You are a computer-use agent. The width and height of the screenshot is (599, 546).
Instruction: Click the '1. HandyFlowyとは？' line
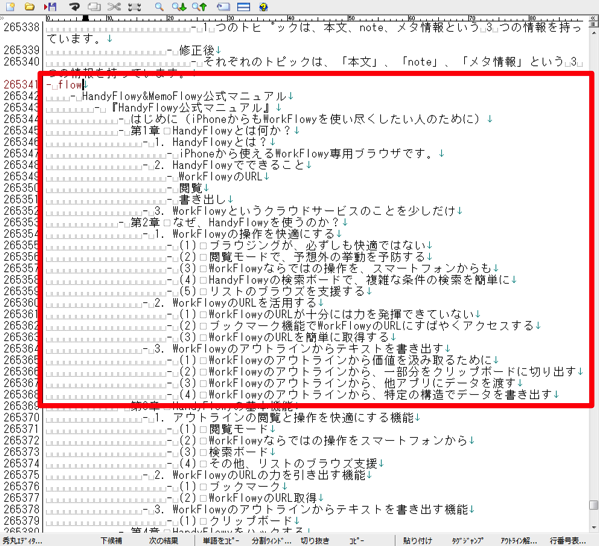click(210, 142)
